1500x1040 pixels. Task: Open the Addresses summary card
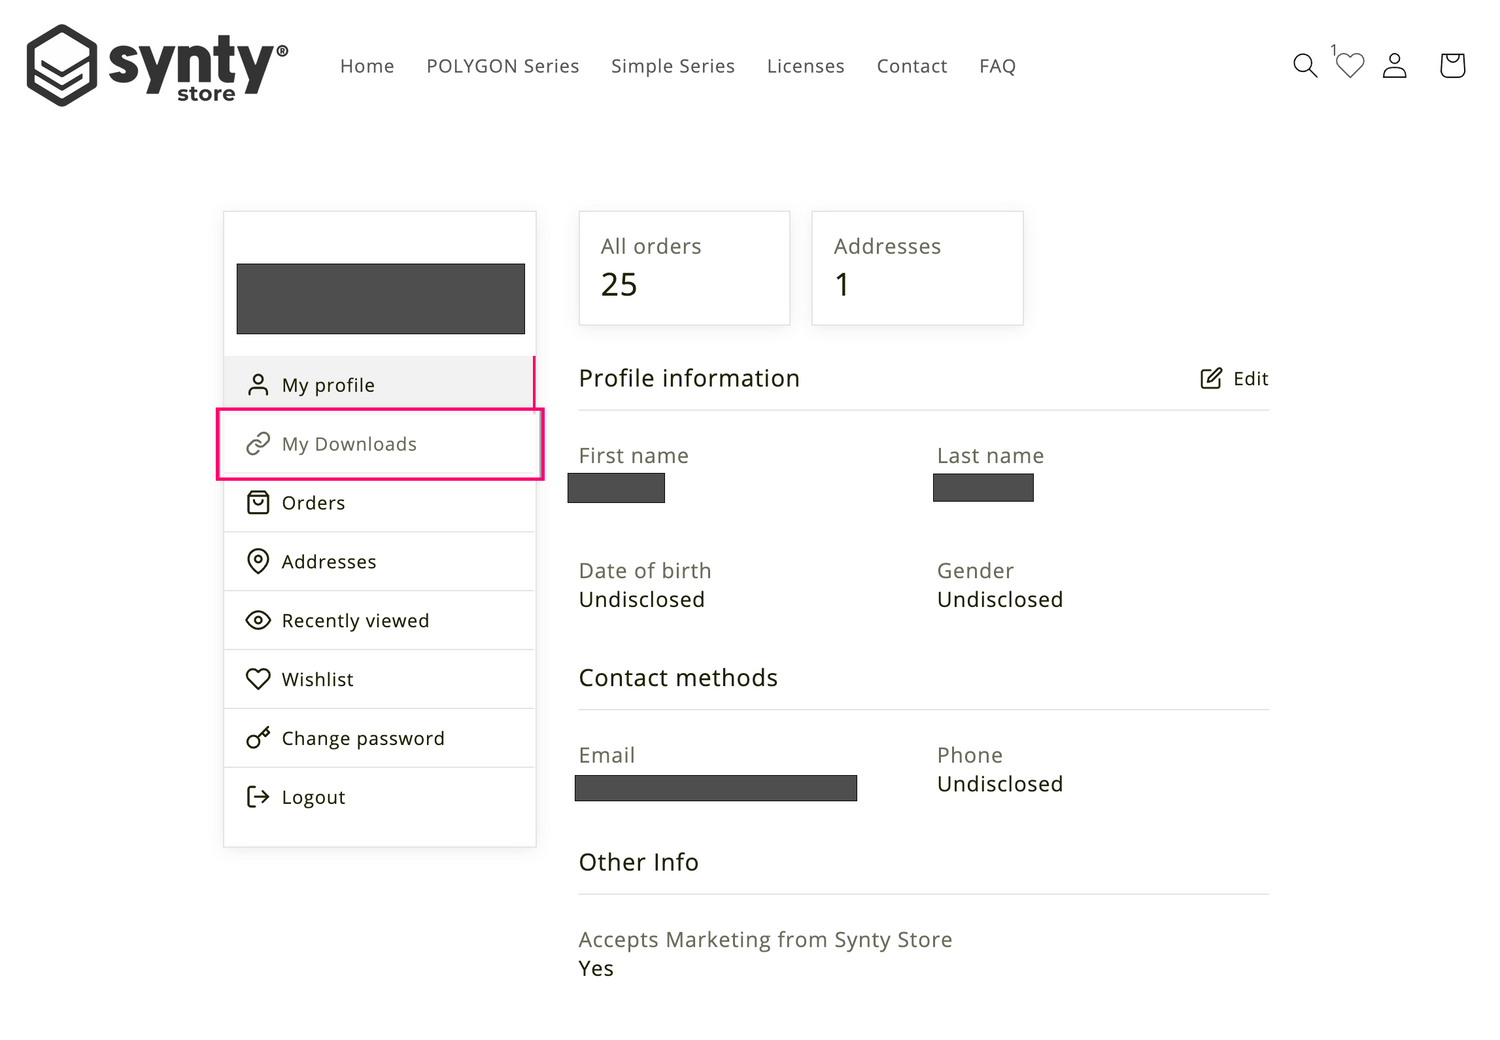pos(917,268)
